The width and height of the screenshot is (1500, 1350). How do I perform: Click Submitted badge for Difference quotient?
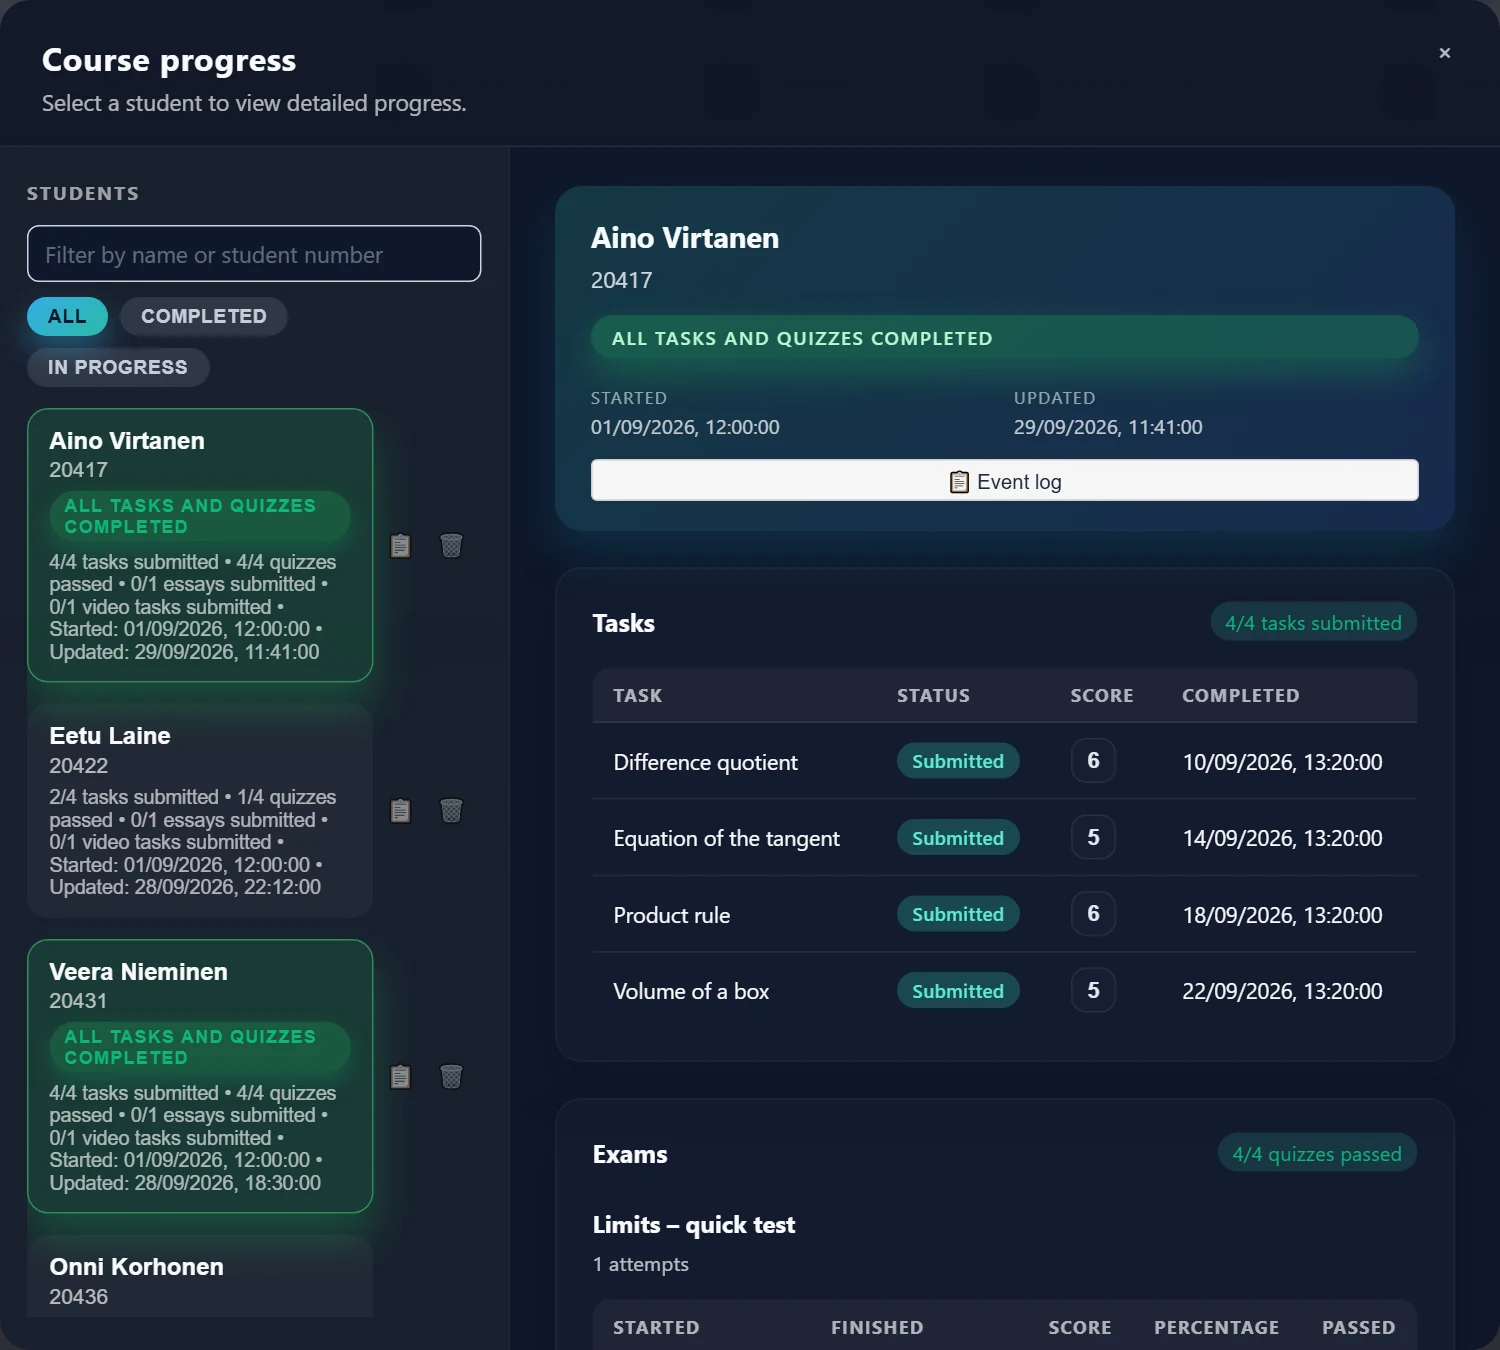coord(957,761)
